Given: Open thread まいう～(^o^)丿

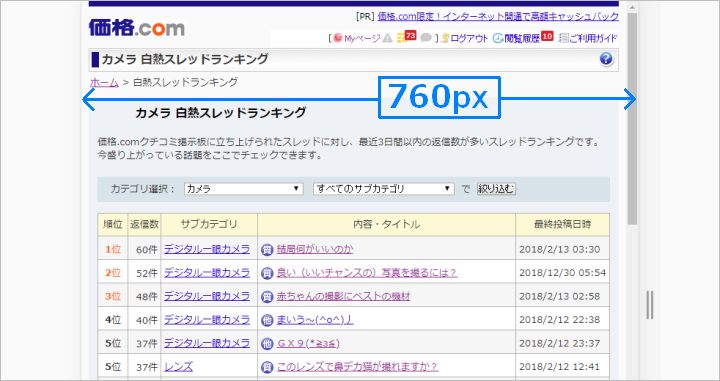Looking at the screenshot, I should [315, 319].
